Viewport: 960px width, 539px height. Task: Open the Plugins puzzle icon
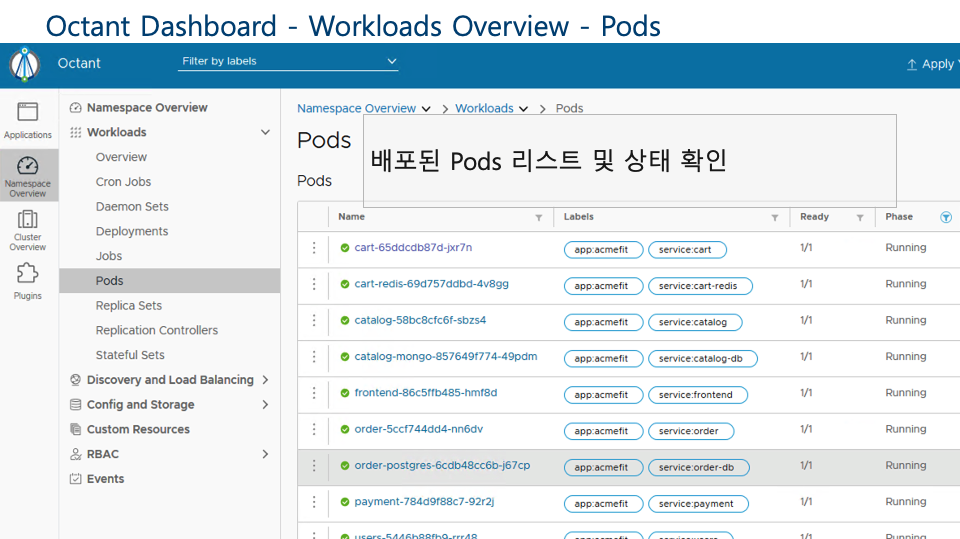28,273
